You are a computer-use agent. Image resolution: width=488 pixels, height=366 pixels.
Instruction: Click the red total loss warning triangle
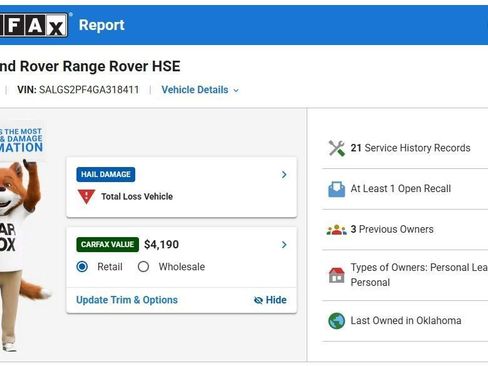coord(86,197)
